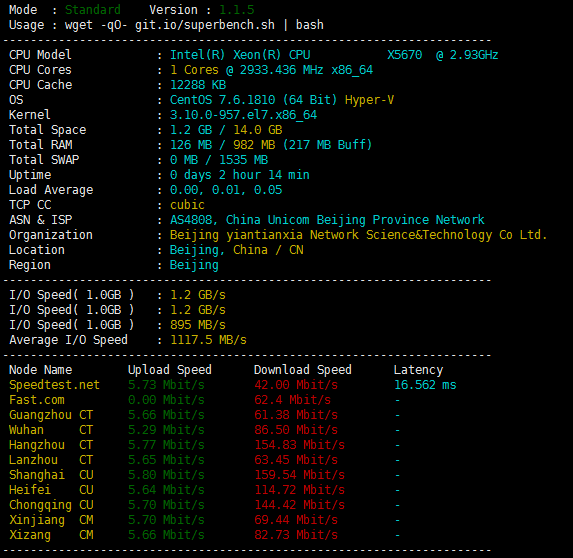Click Fast.com download '62.4 Mbit/s'

pyautogui.click(x=292, y=400)
